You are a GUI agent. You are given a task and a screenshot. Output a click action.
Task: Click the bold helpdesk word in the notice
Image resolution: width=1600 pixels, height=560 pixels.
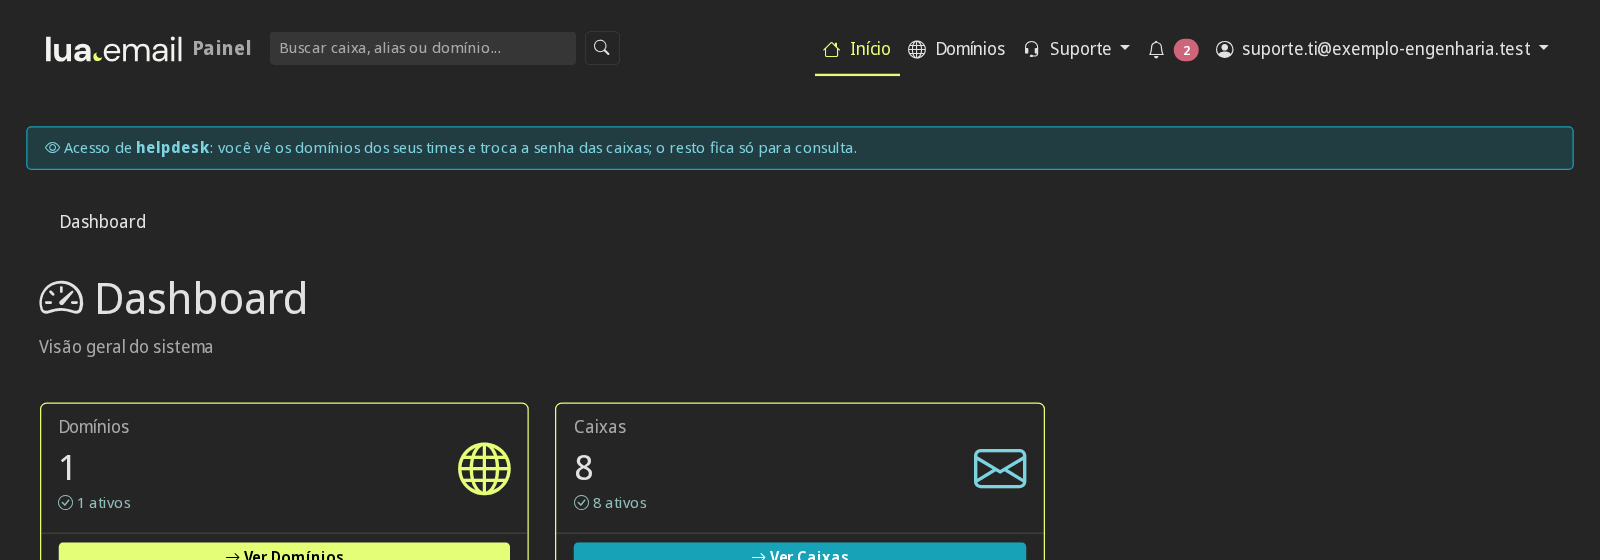[173, 148]
